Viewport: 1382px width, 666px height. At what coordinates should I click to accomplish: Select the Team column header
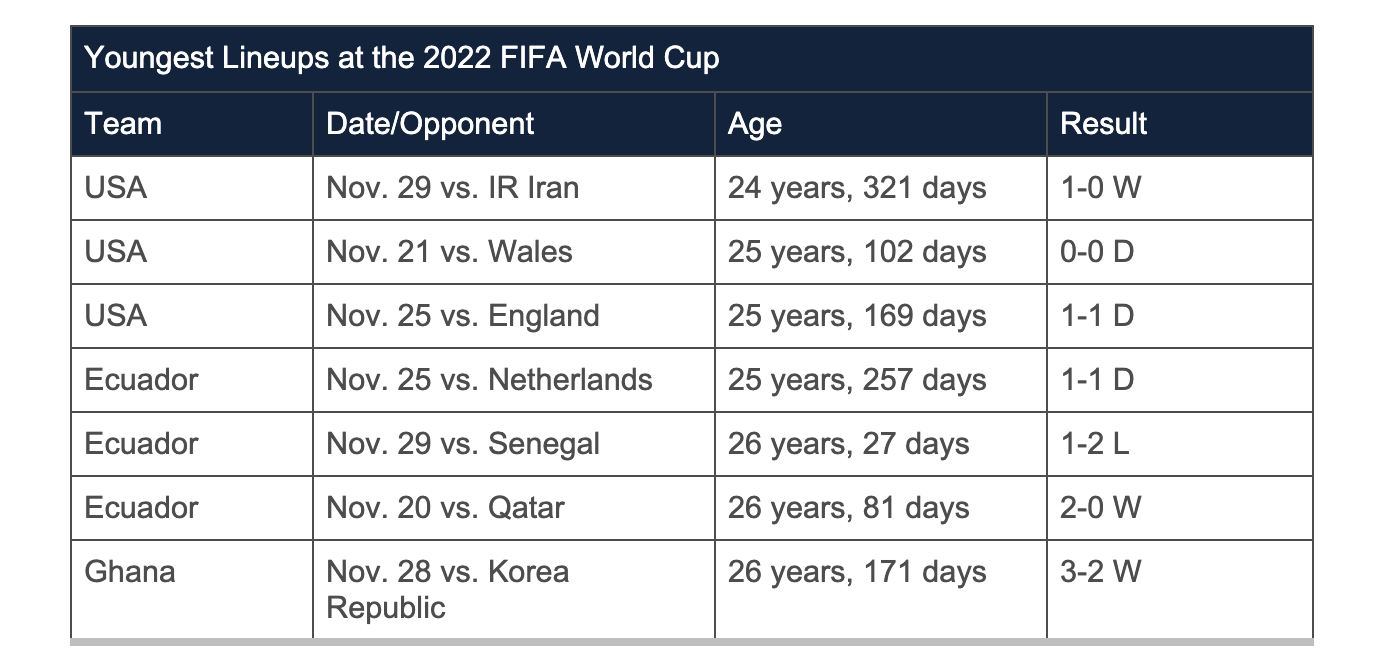192,124
